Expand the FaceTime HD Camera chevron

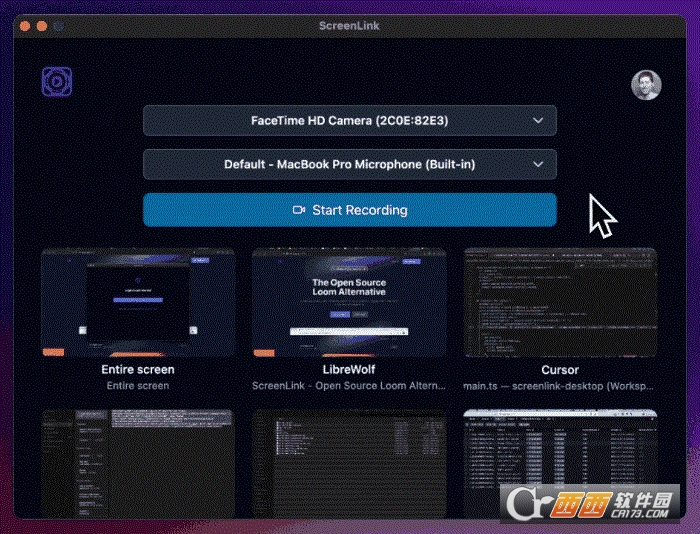pos(538,121)
